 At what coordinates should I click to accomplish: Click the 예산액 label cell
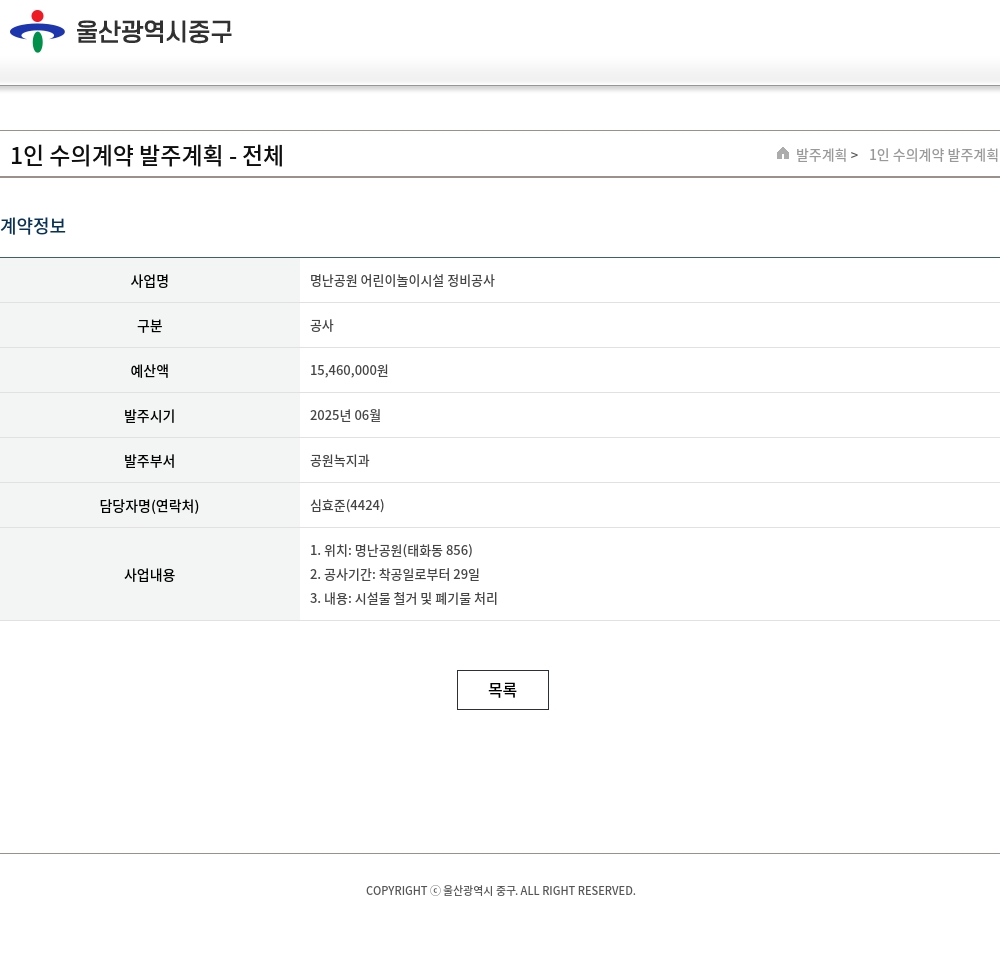click(x=150, y=371)
